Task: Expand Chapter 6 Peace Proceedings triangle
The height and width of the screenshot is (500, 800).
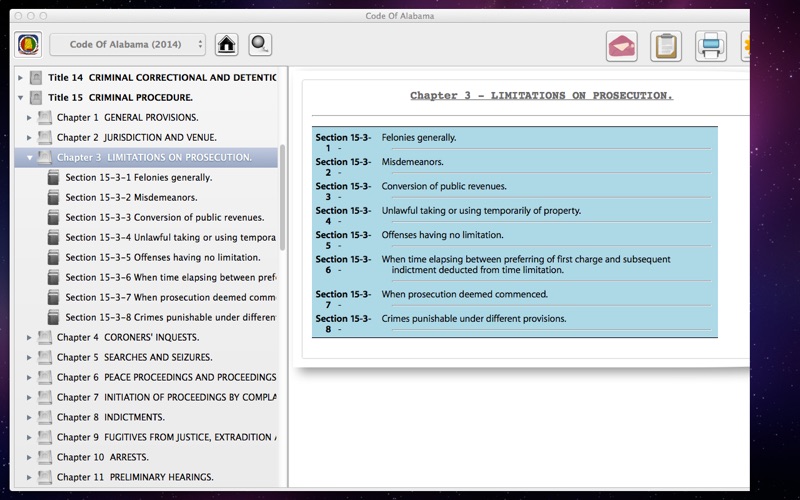Action: [x=29, y=377]
